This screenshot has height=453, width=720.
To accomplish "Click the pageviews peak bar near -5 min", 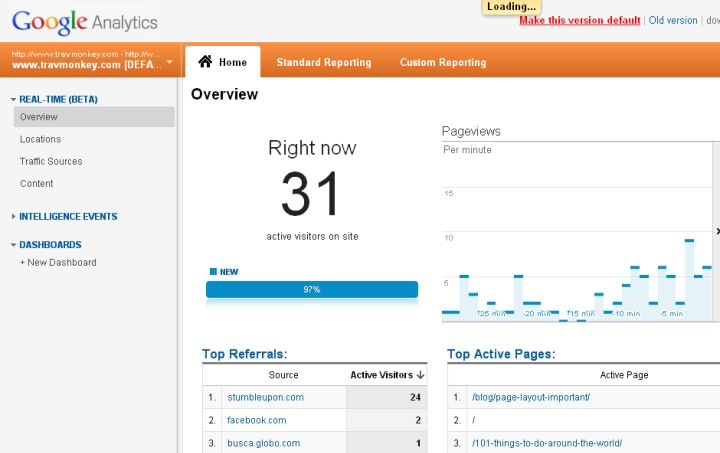I will (x=689, y=280).
